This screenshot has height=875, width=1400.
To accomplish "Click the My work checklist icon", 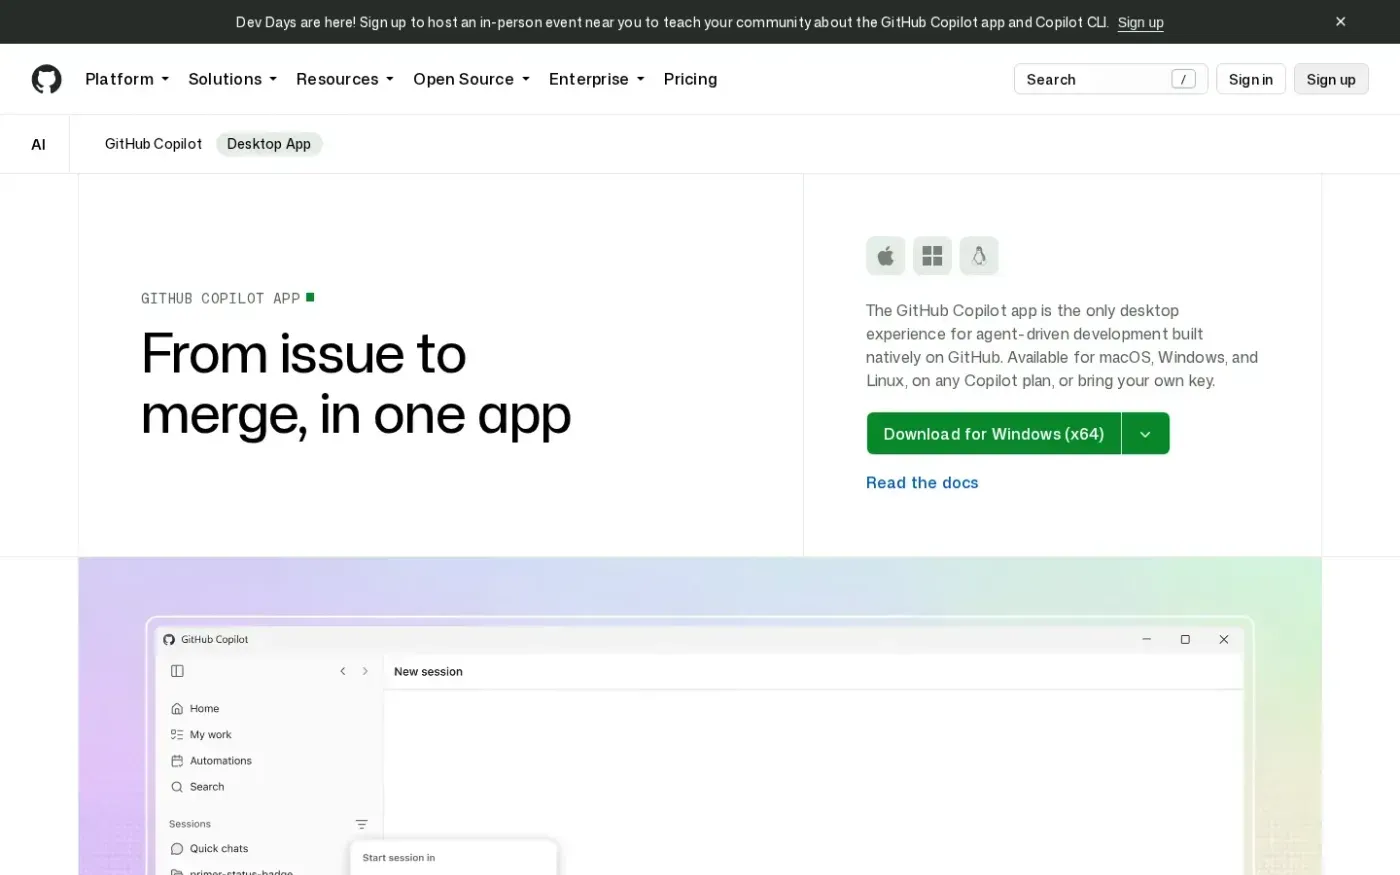I will [177, 734].
